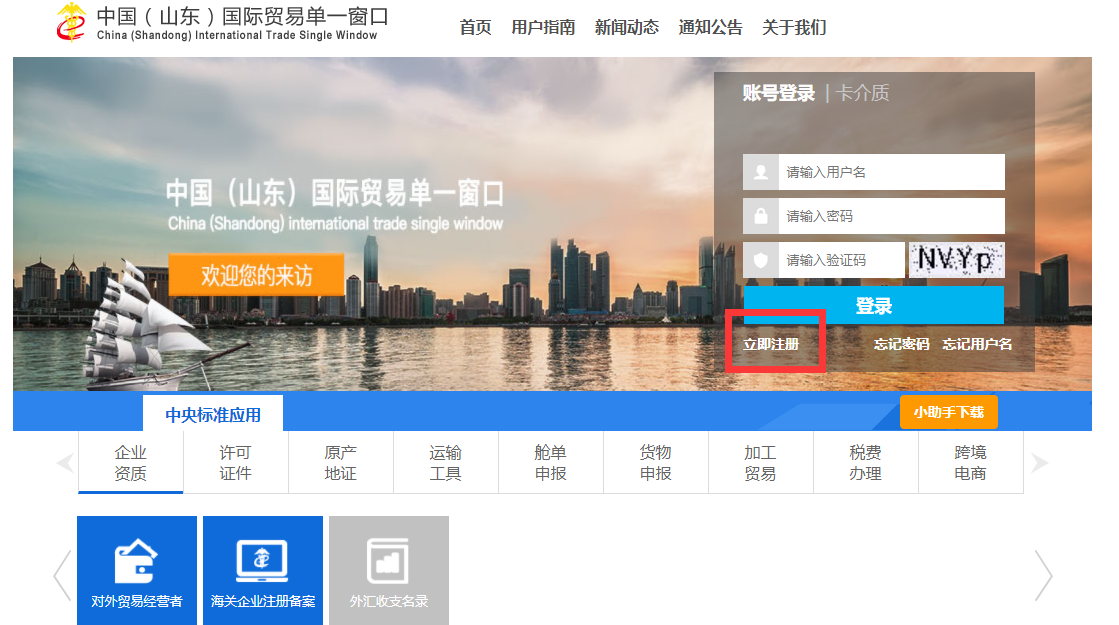Click the blue 登录 button
This screenshot has height=625, width=1119.
[874, 305]
